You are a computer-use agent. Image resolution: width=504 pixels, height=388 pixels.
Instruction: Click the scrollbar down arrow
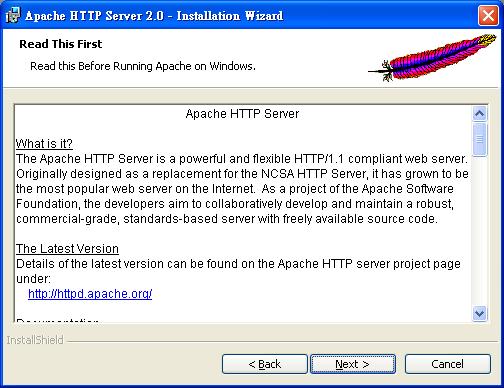480,313
